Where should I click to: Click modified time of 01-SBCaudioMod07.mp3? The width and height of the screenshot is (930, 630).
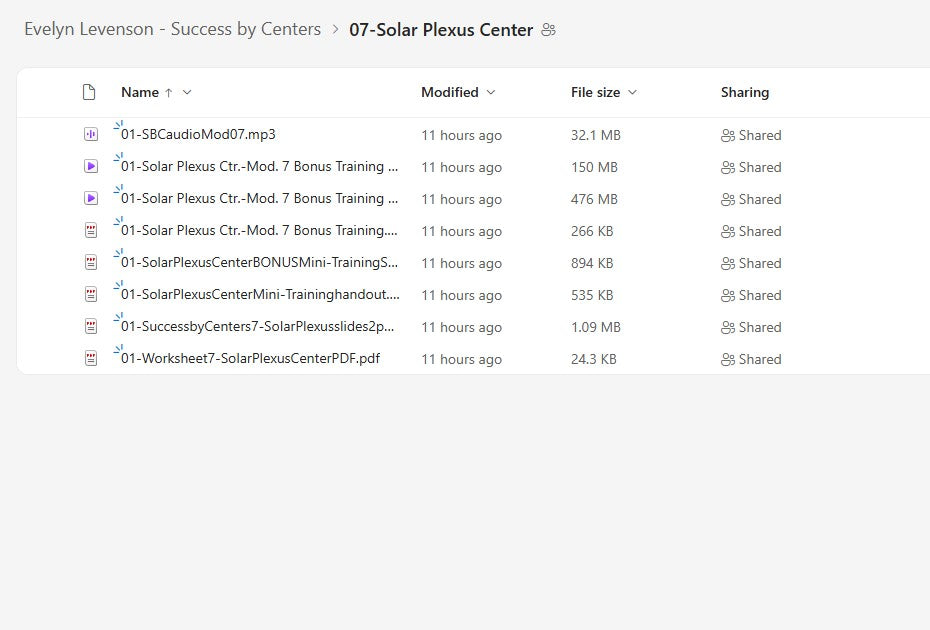461,135
